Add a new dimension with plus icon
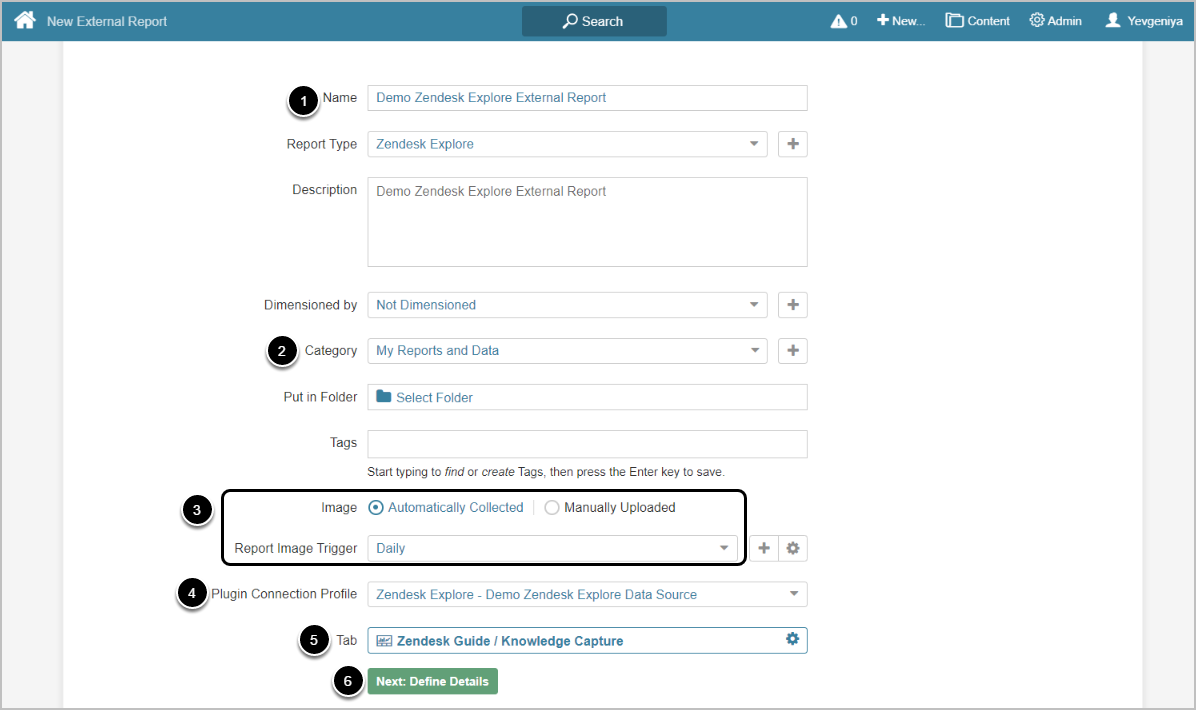 [793, 305]
